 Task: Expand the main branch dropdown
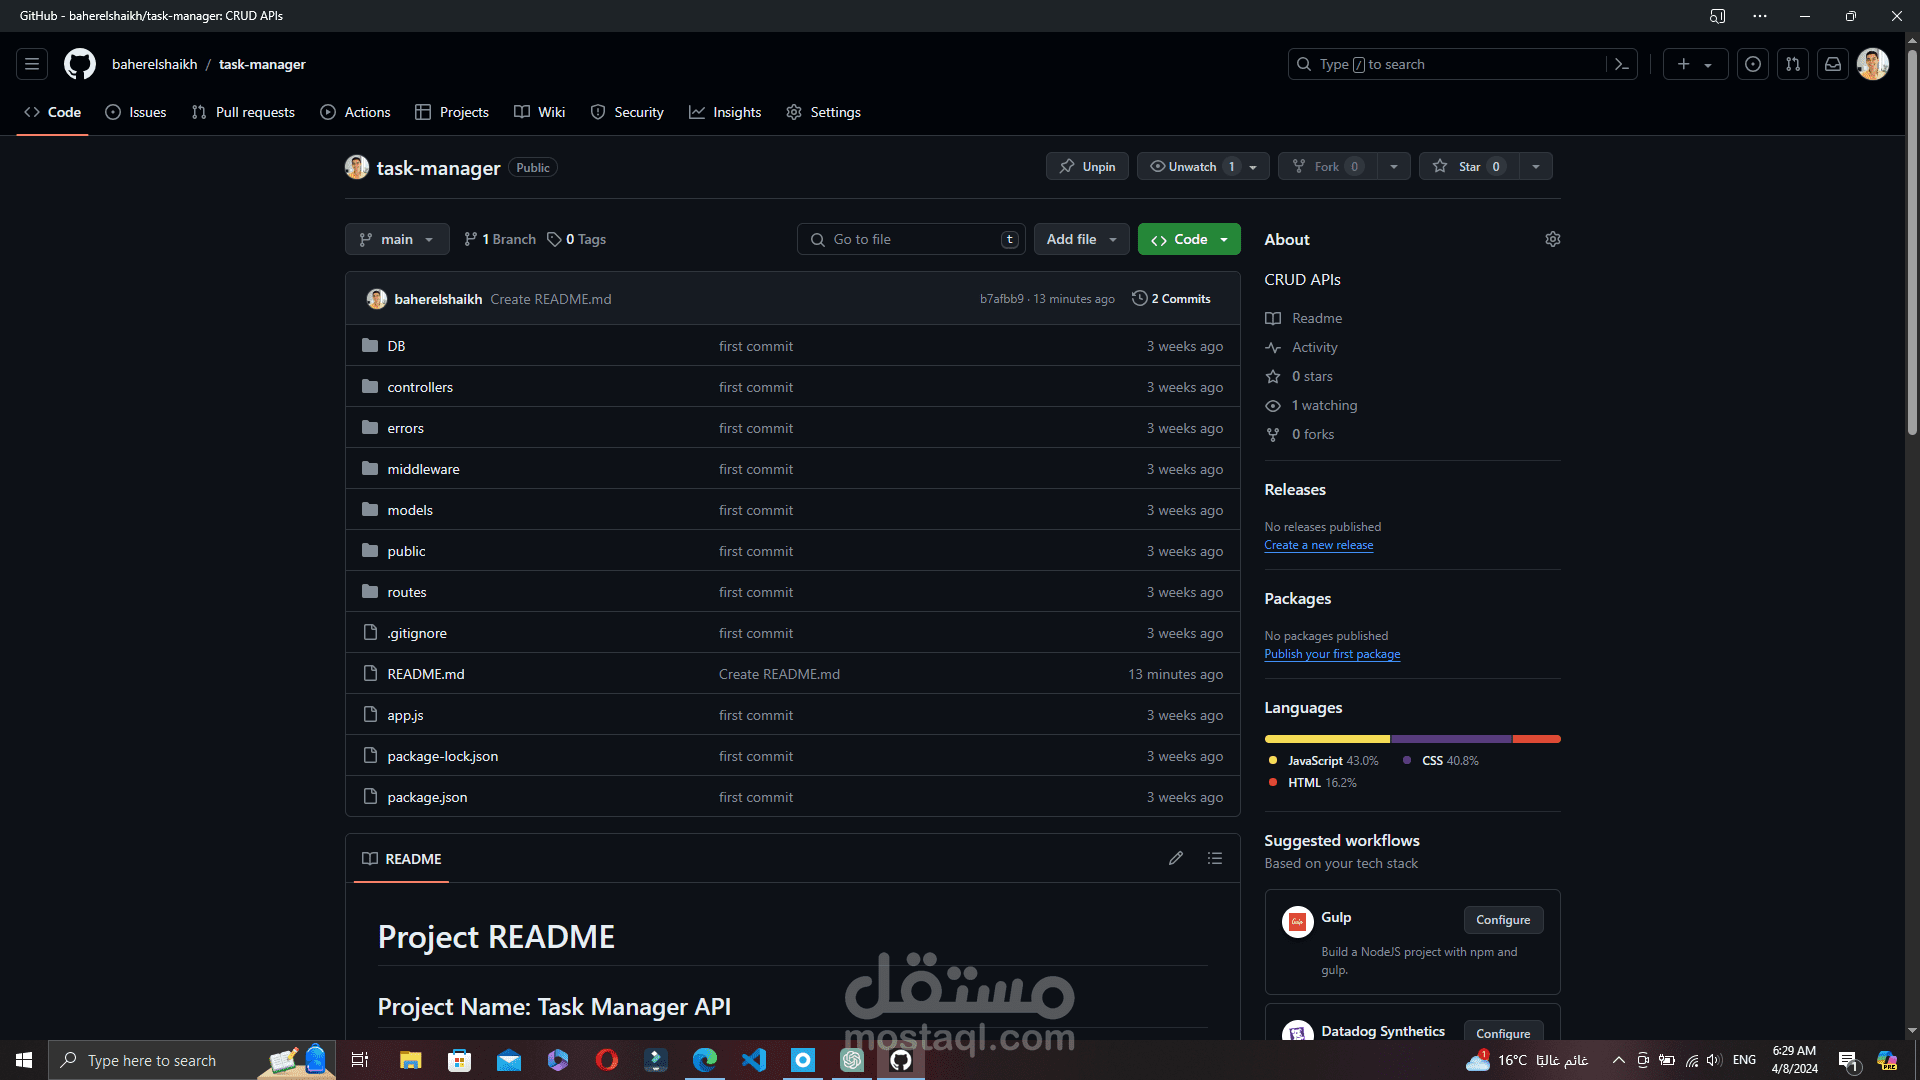397,239
